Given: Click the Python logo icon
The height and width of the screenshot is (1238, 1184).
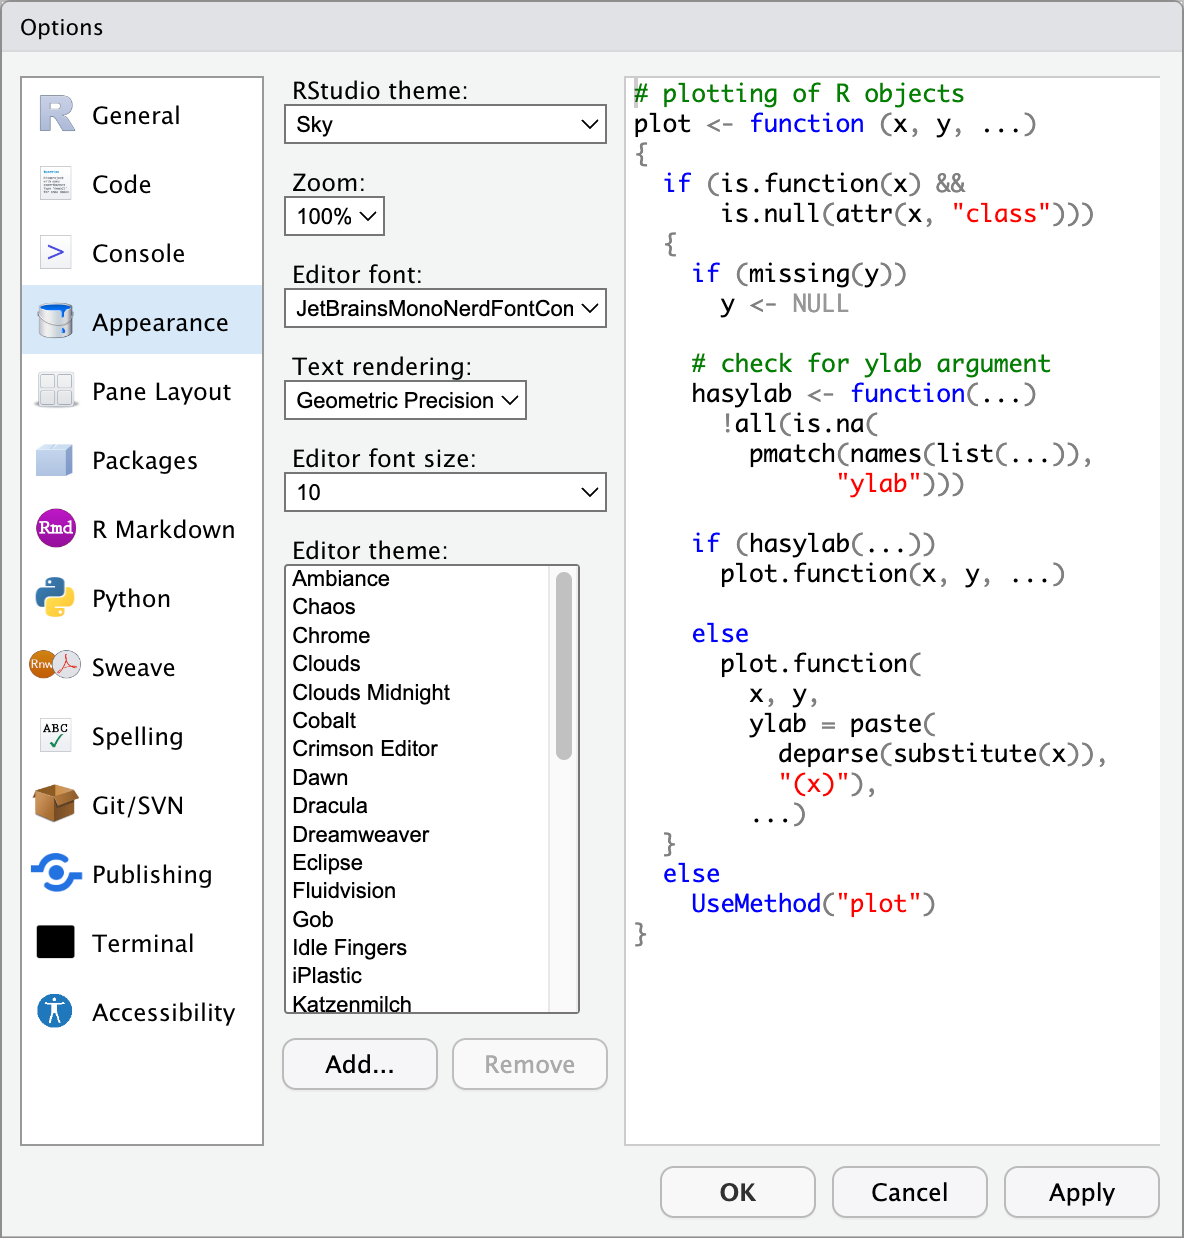Looking at the screenshot, I should pos(55,597).
